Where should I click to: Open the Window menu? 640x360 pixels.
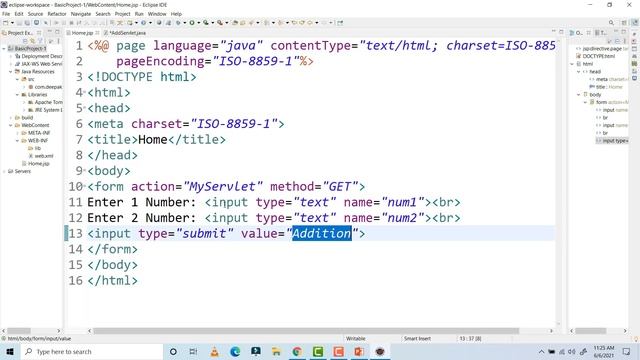157,14
